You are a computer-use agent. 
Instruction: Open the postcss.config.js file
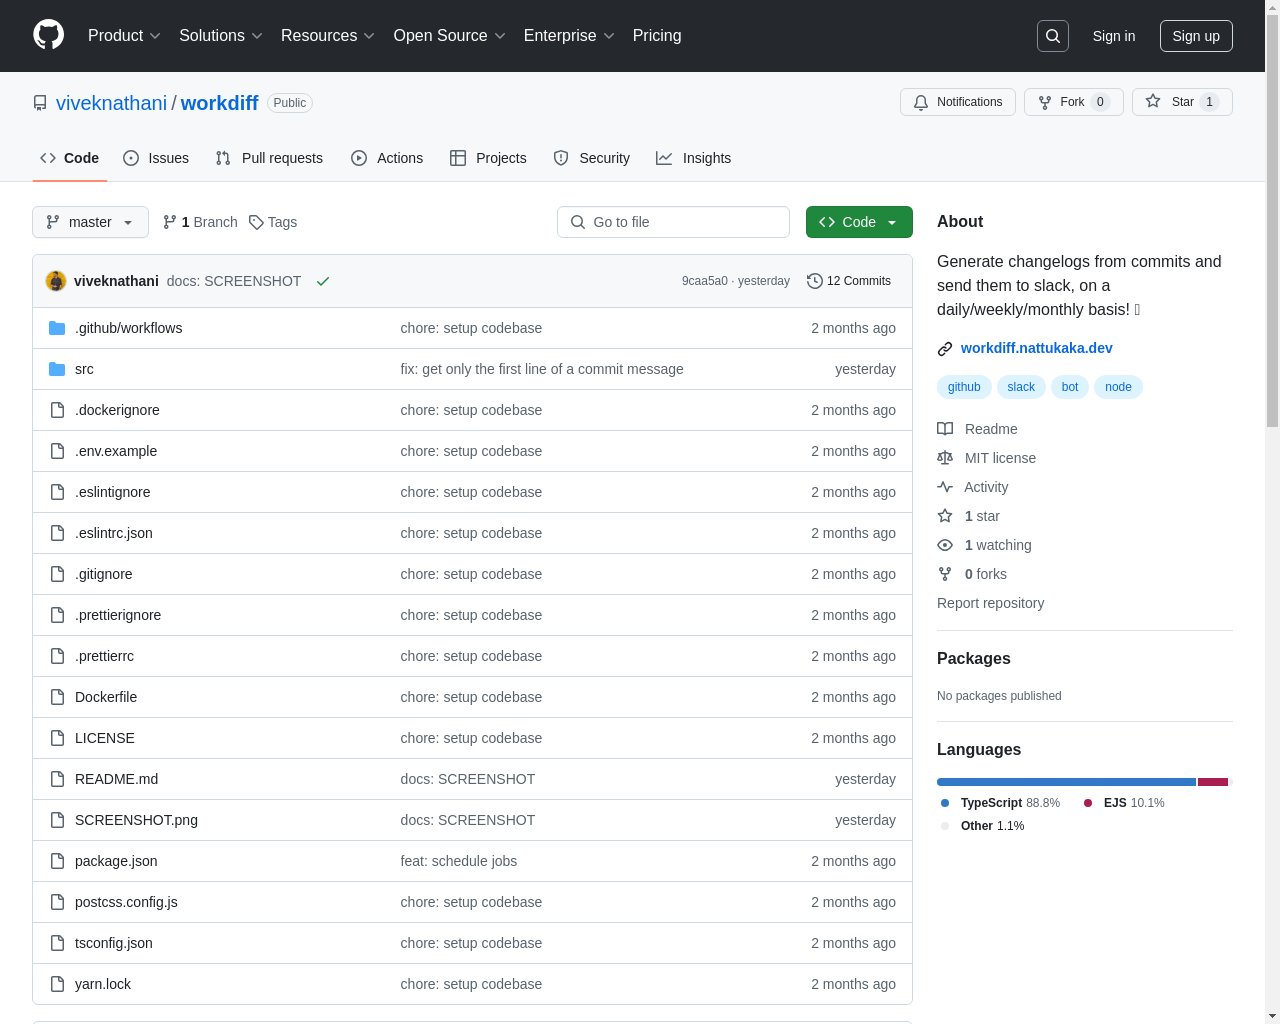click(x=126, y=902)
